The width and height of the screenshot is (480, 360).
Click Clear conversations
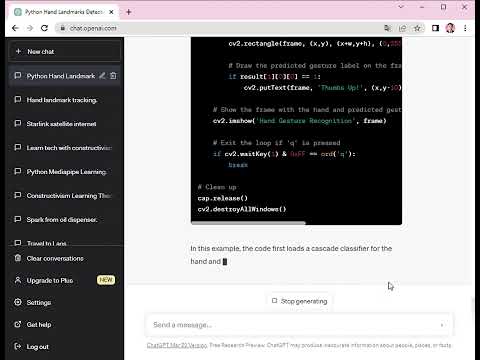click(64, 258)
